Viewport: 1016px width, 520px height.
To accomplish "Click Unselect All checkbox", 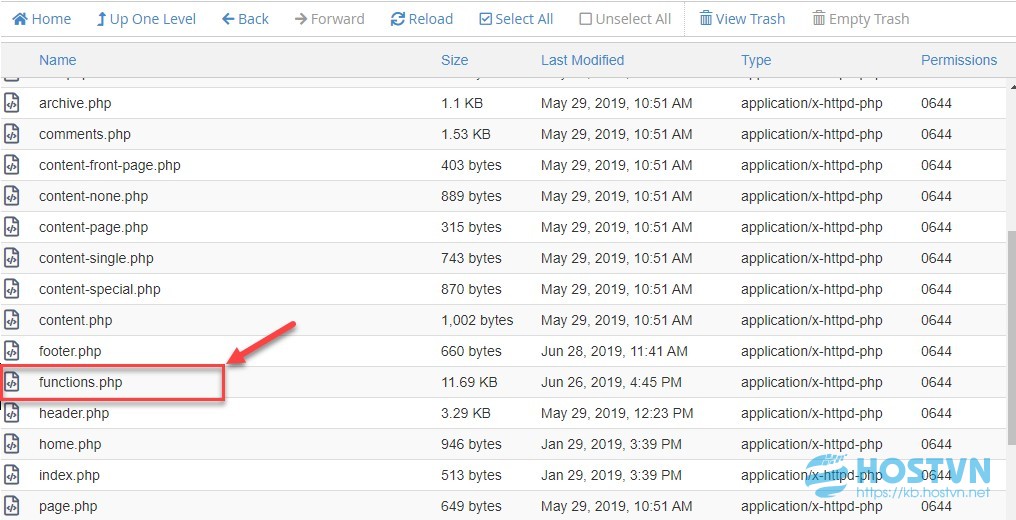I will [625, 19].
